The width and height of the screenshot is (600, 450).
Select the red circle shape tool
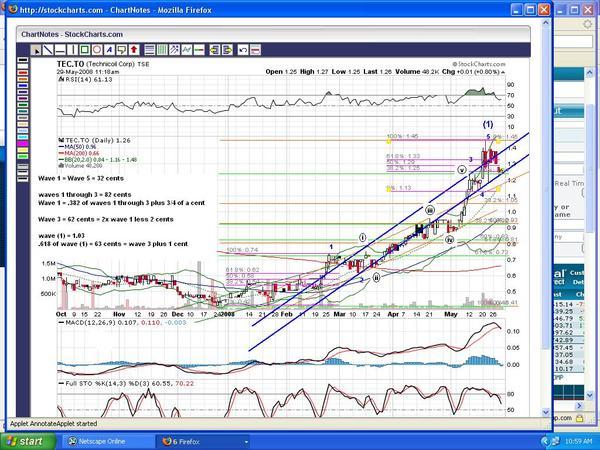[x=97, y=50]
